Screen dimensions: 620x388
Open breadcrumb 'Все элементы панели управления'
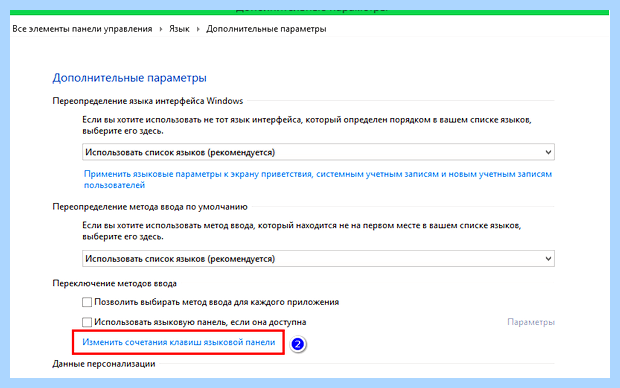[82, 29]
